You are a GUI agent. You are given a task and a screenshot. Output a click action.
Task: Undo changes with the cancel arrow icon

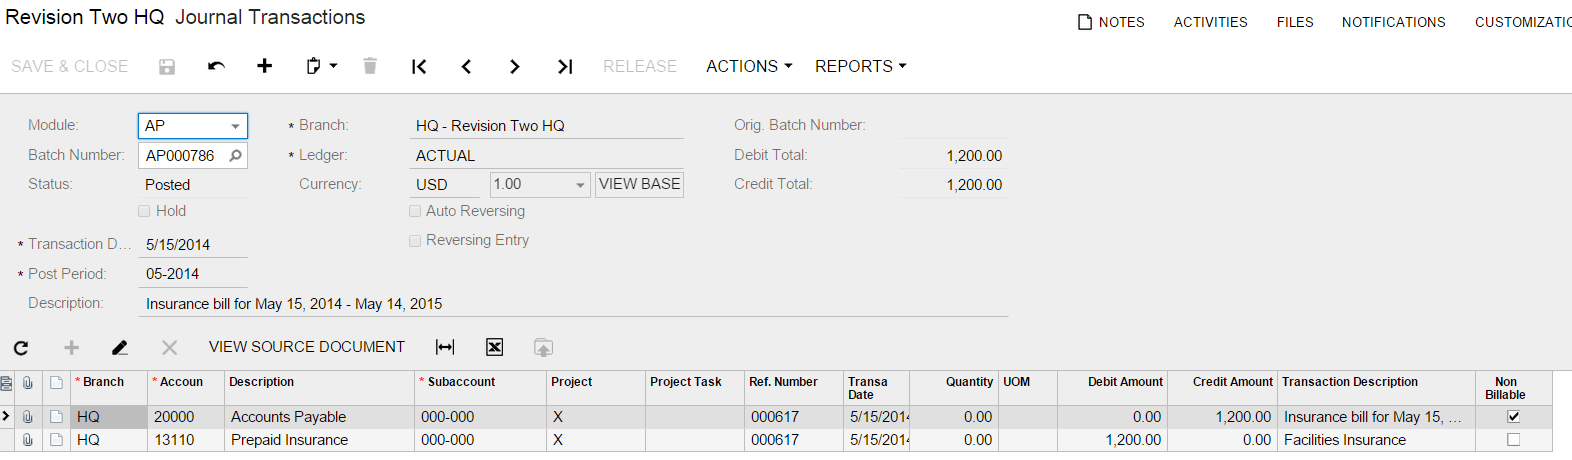pos(216,66)
